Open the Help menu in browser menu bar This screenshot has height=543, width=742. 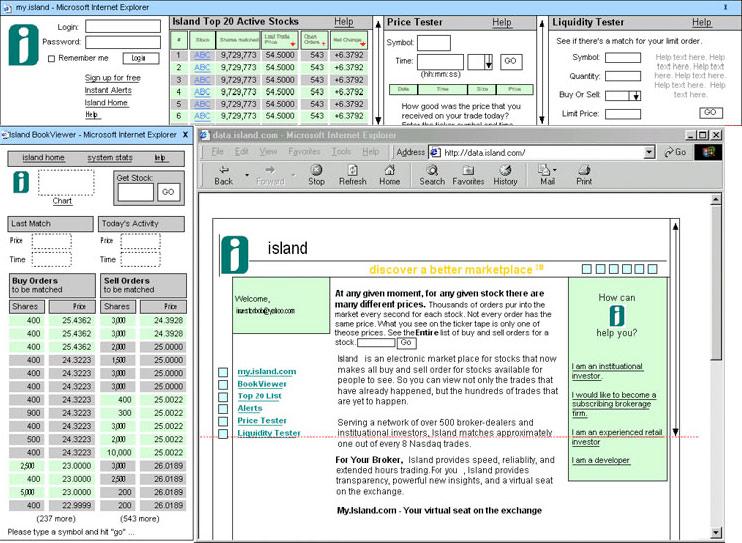(x=371, y=151)
